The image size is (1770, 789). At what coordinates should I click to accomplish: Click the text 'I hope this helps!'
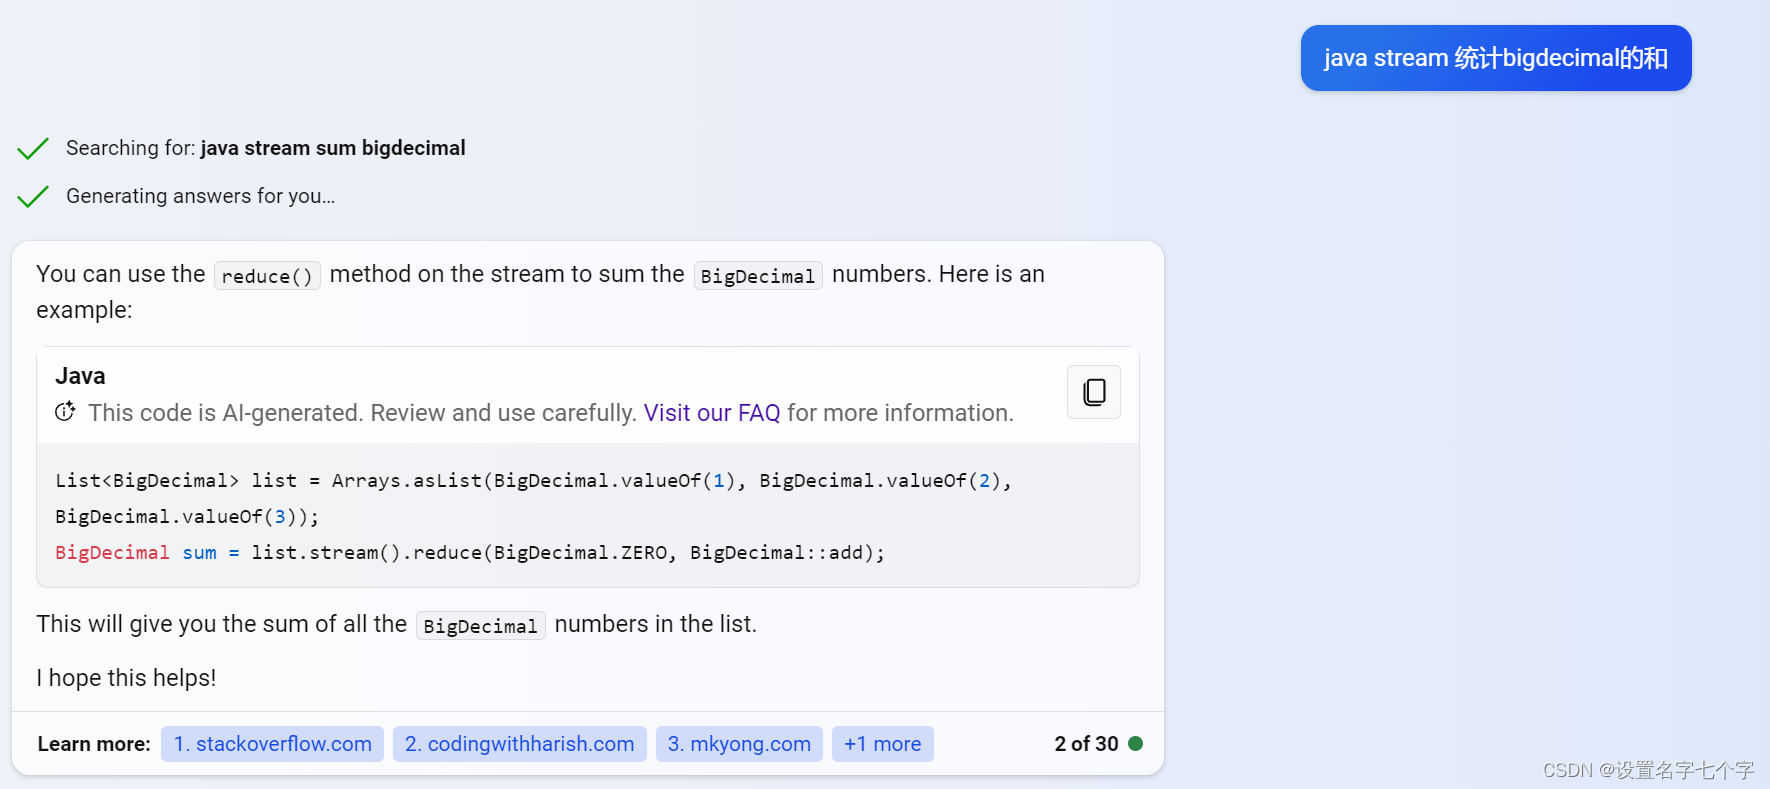coord(126,678)
